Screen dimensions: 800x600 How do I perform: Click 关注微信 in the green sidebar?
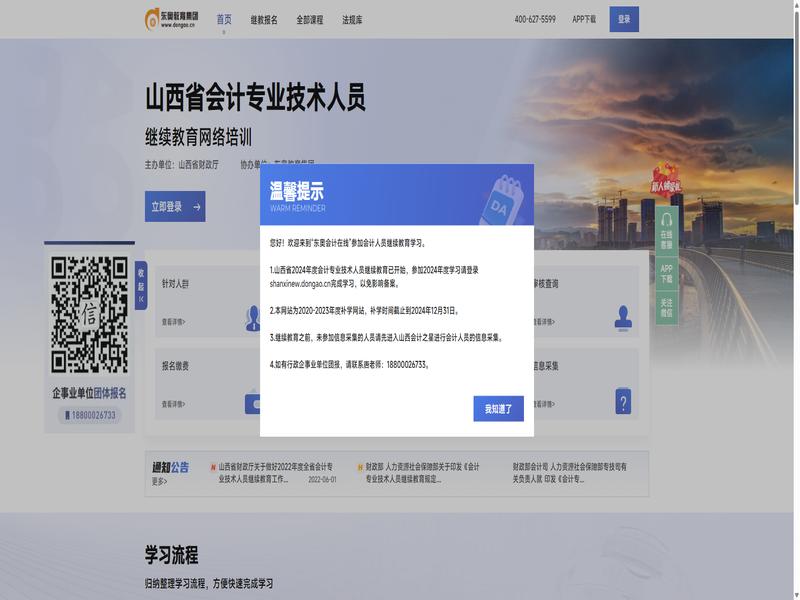pyautogui.click(x=666, y=308)
